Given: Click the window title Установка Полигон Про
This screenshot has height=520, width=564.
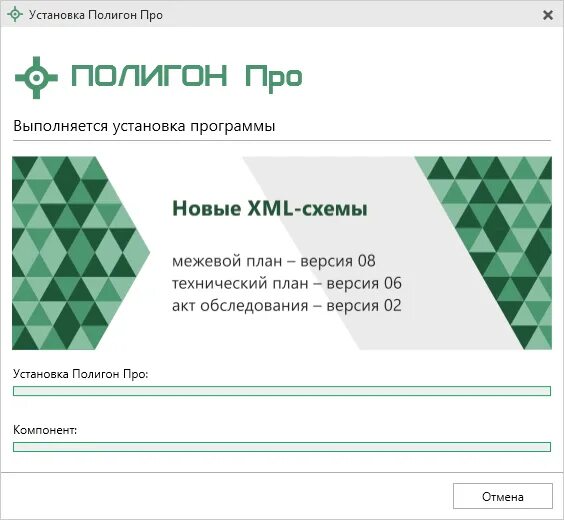Looking at the screenshot, I should point(96,15).
